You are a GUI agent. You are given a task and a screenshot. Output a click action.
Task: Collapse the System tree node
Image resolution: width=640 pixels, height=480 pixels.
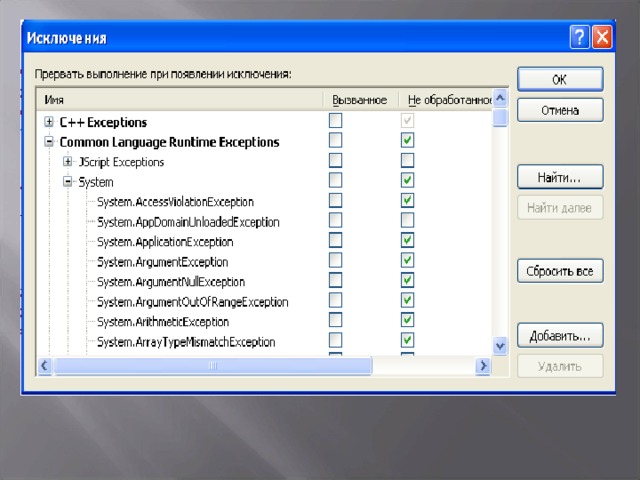[68, 182]
